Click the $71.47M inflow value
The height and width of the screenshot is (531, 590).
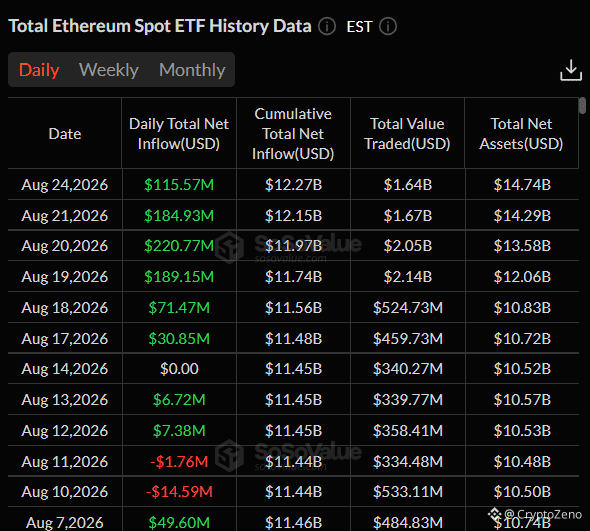(179, 308)
